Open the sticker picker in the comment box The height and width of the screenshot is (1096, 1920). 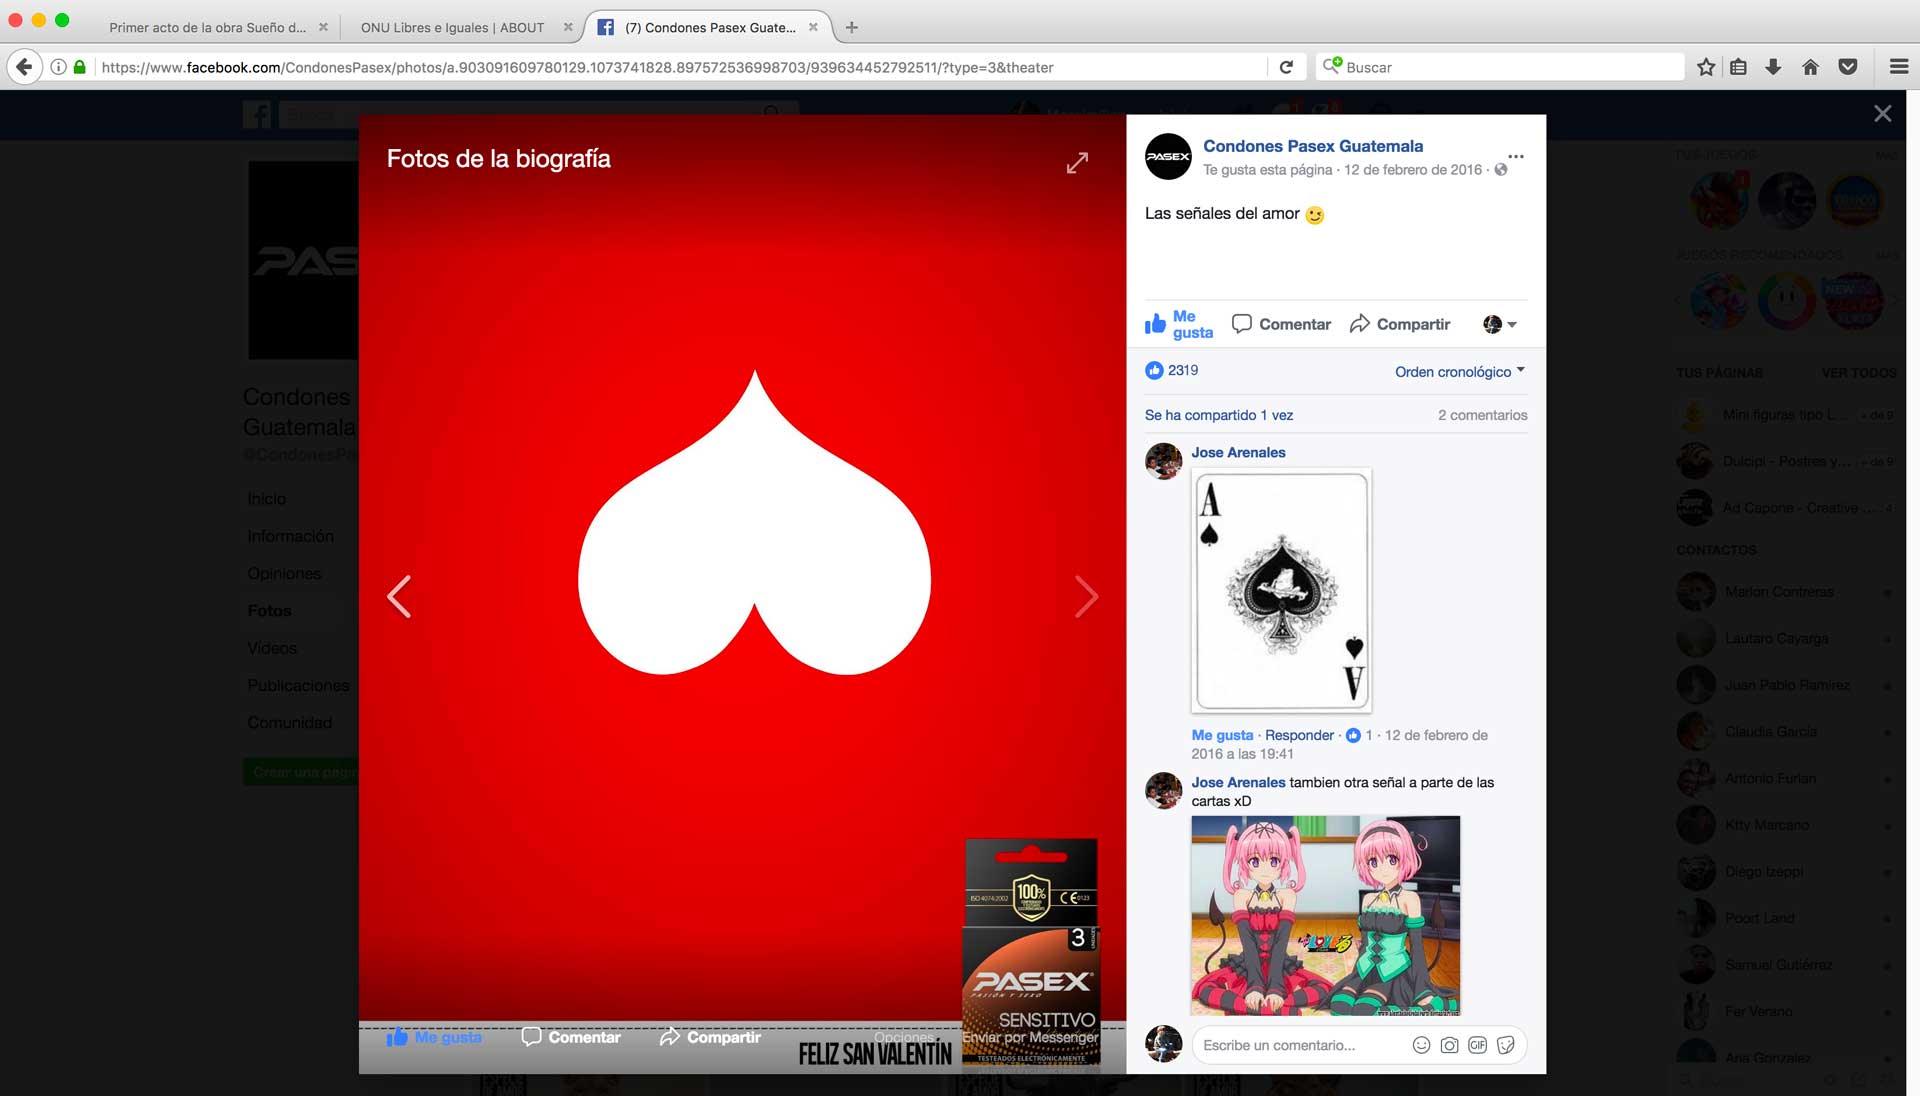coord(1506,1045)
